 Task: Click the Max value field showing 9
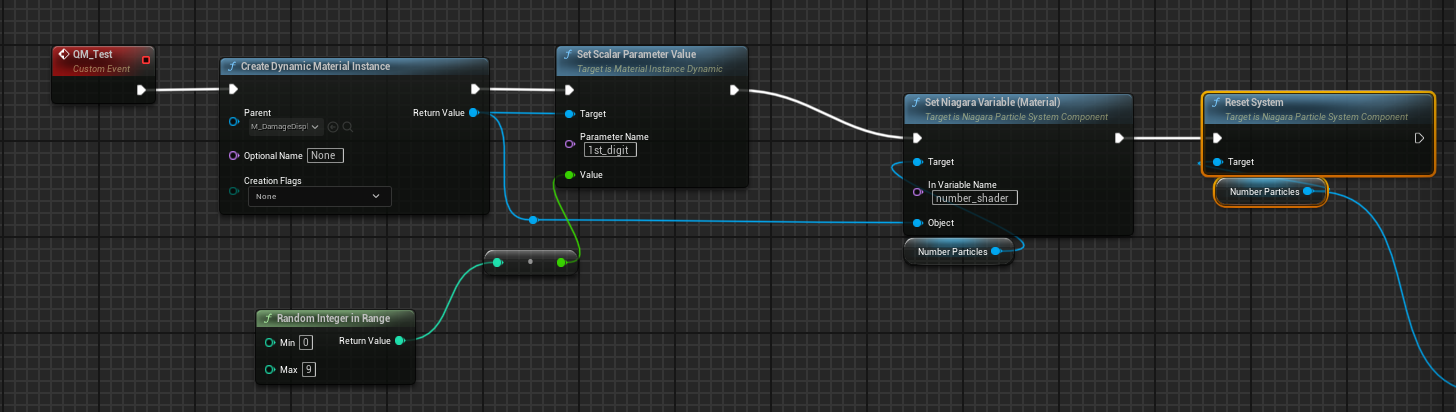[310, 370]
